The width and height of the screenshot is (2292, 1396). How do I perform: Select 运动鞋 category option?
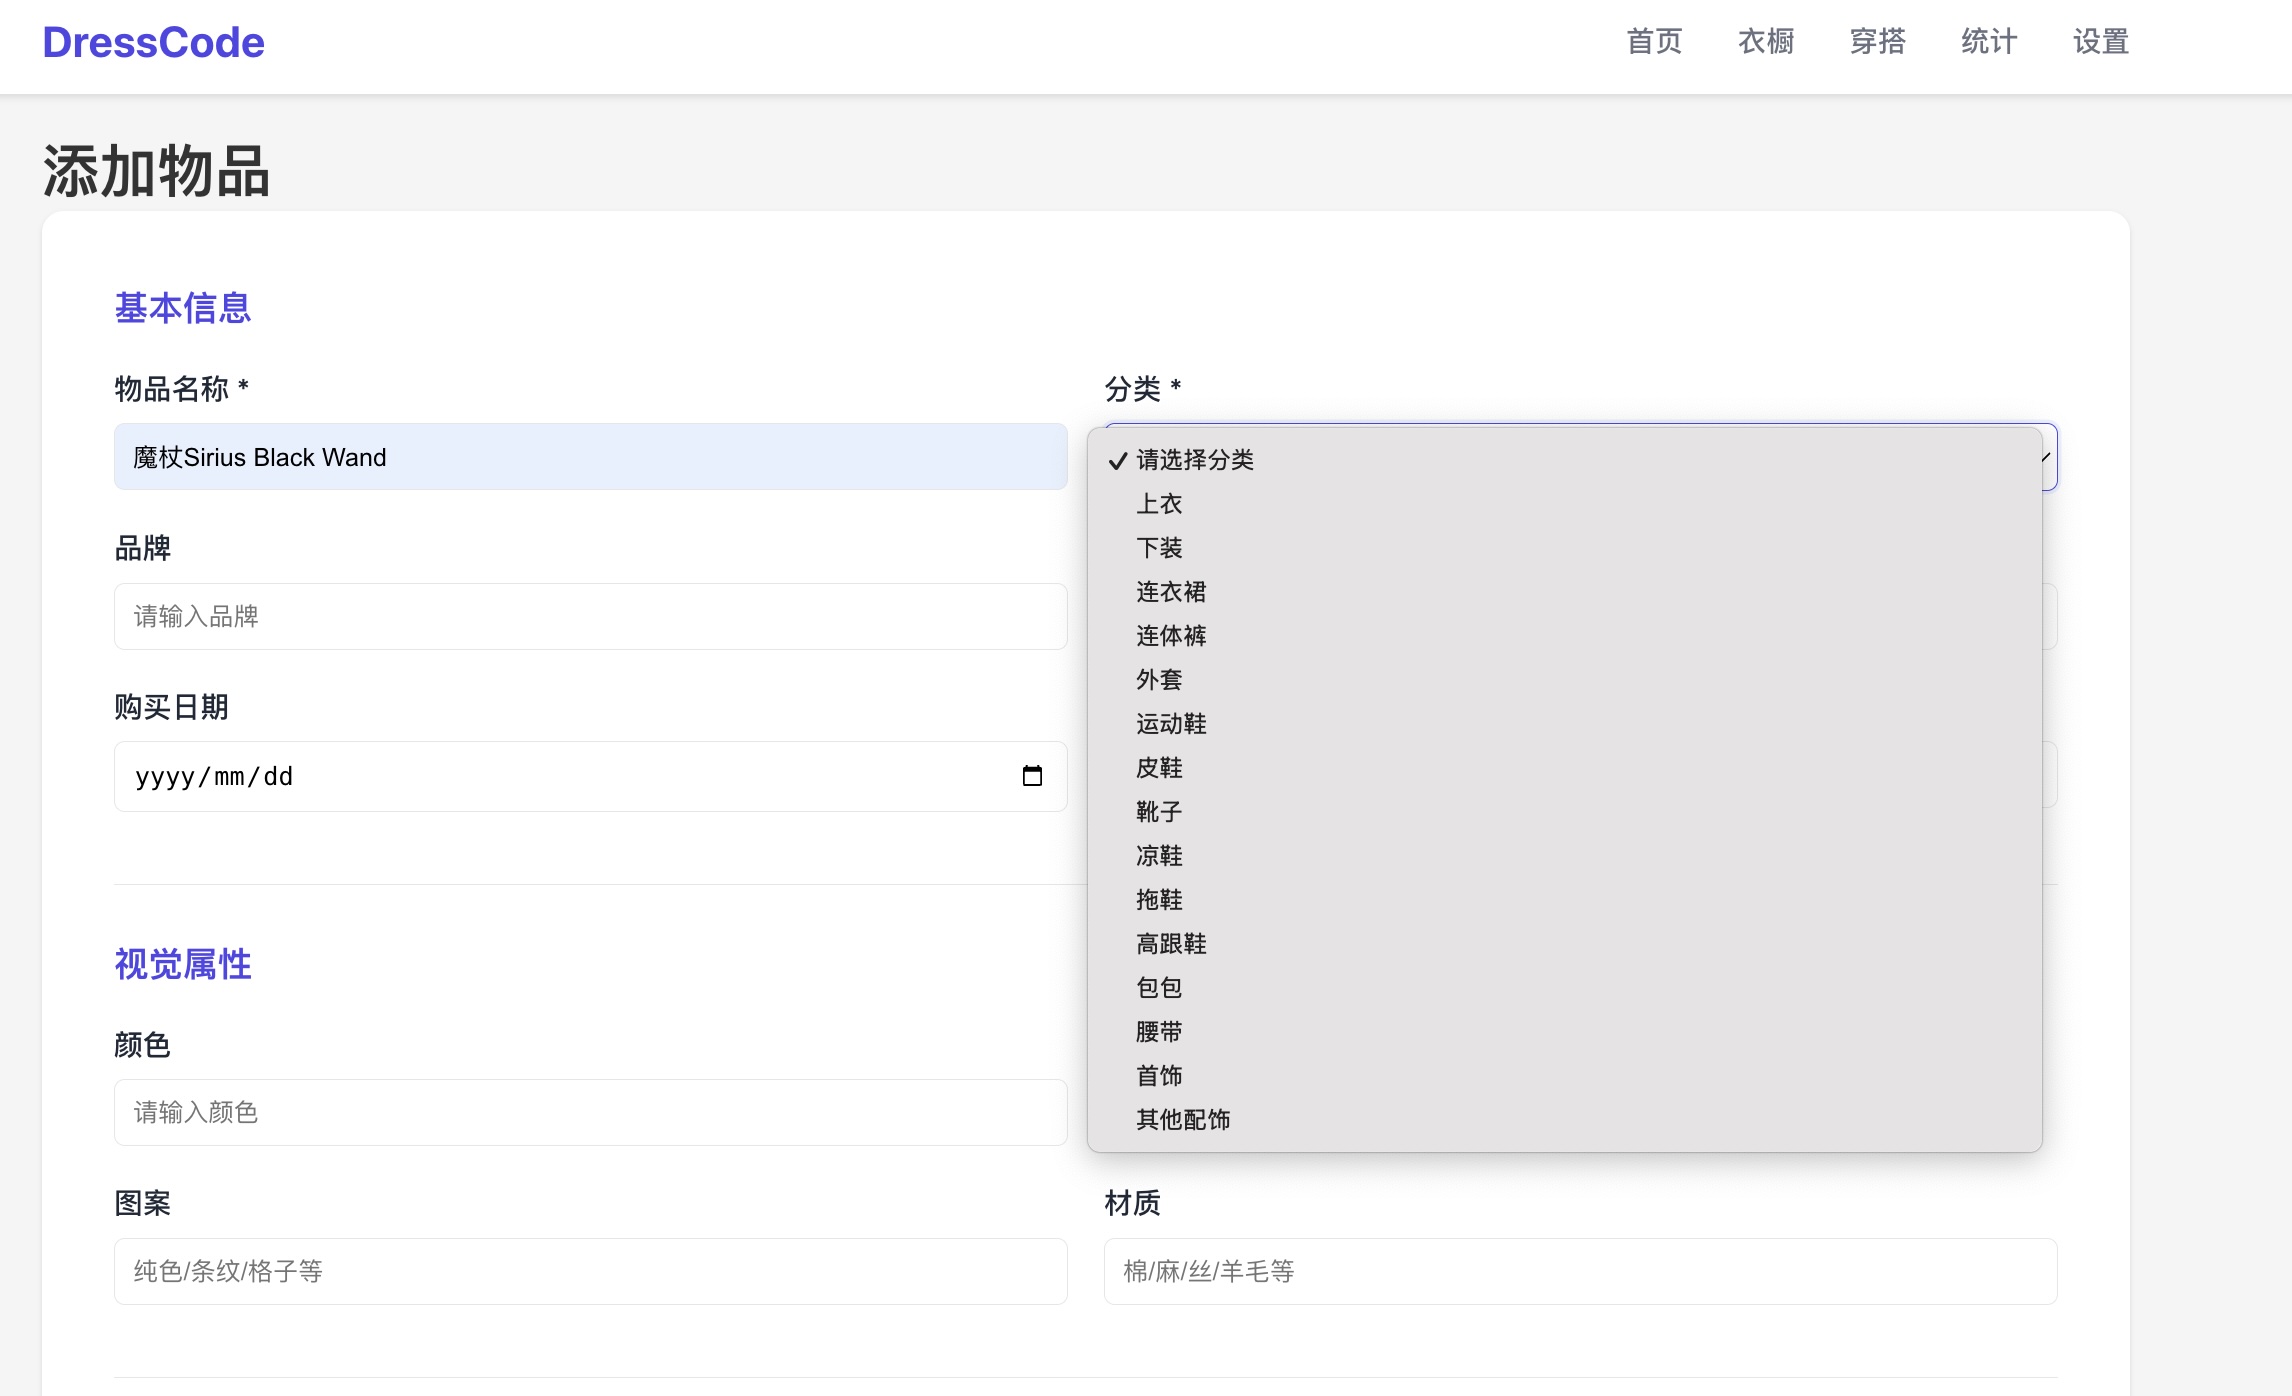[1171, 724]
